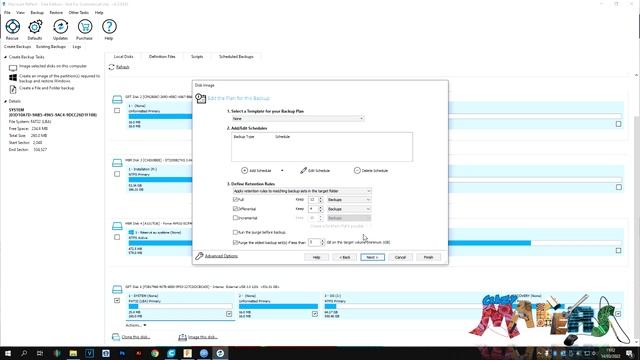Click the 'Image selected disks' monitor icon
Image resolution: width=640 pixels, height=360 pixels.
(x=13, y=68)
